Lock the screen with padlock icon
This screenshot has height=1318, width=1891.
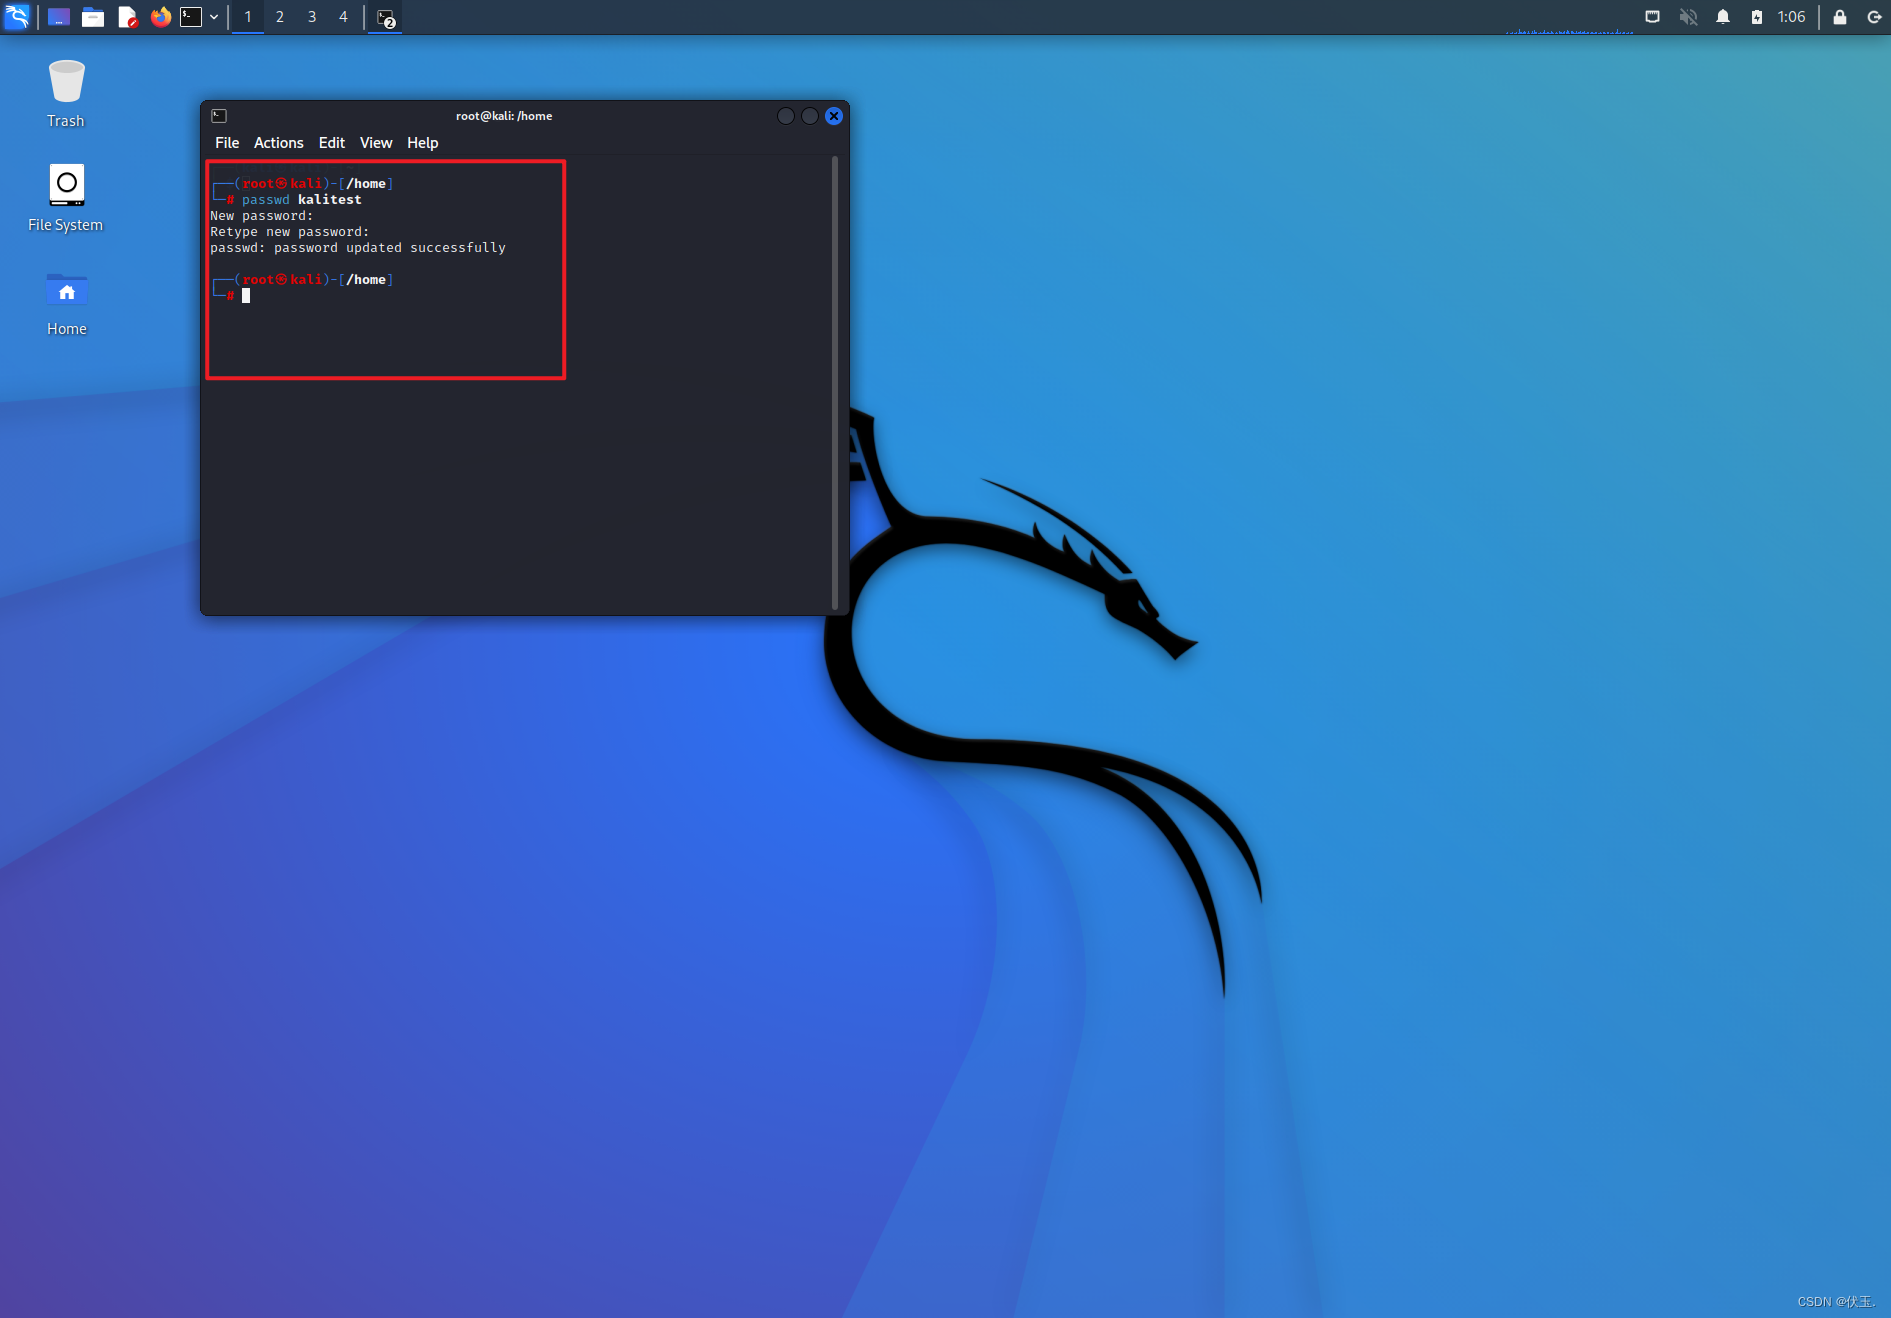pos(1839,17)
